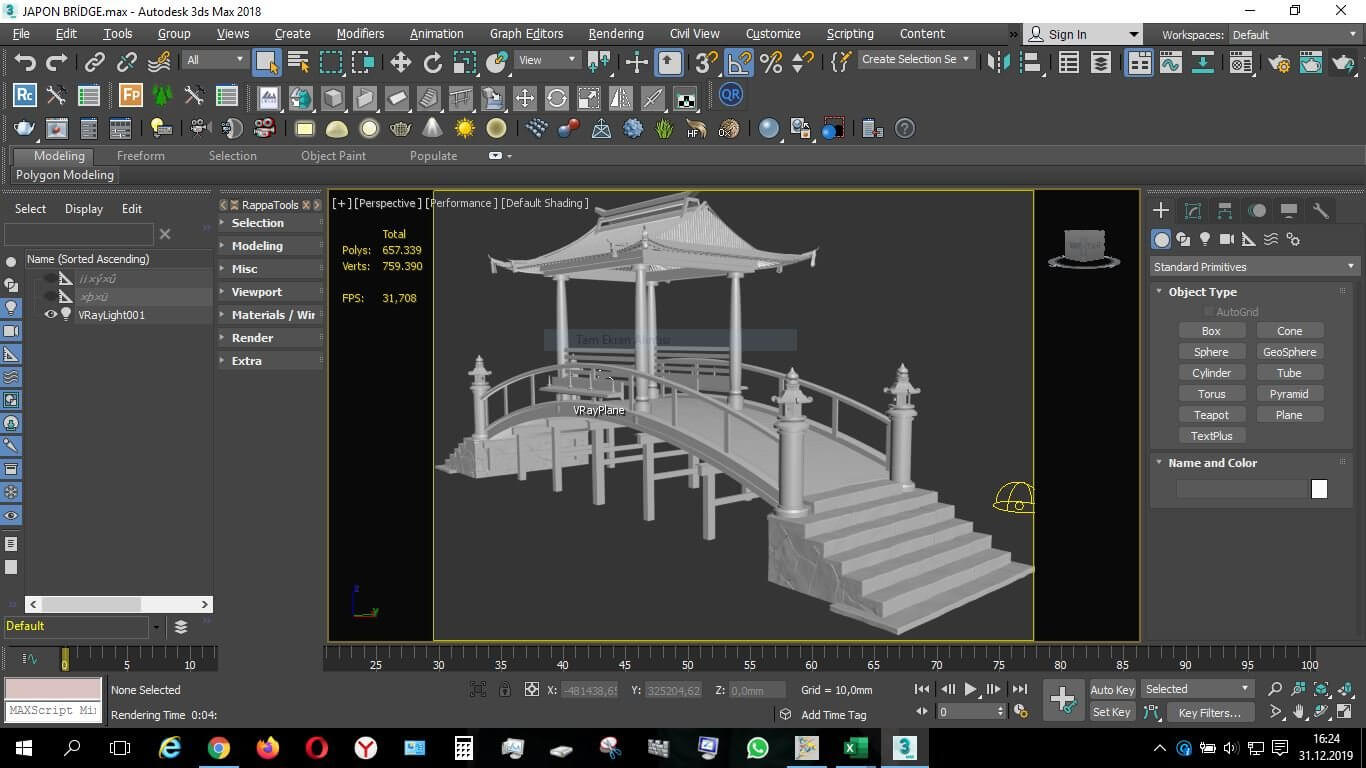Click Zoom Extents All viewport control
Image resolution: width=1366 pixels, height=768 pixels.
coord(1322,689)
